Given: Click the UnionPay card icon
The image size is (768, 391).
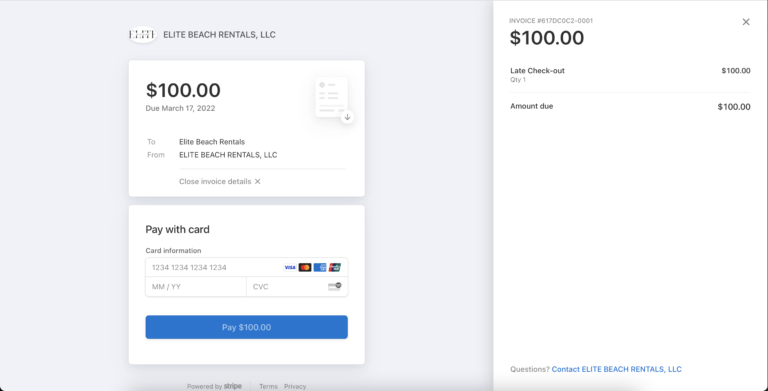Looking at the screenshot, I should point(335,268).
